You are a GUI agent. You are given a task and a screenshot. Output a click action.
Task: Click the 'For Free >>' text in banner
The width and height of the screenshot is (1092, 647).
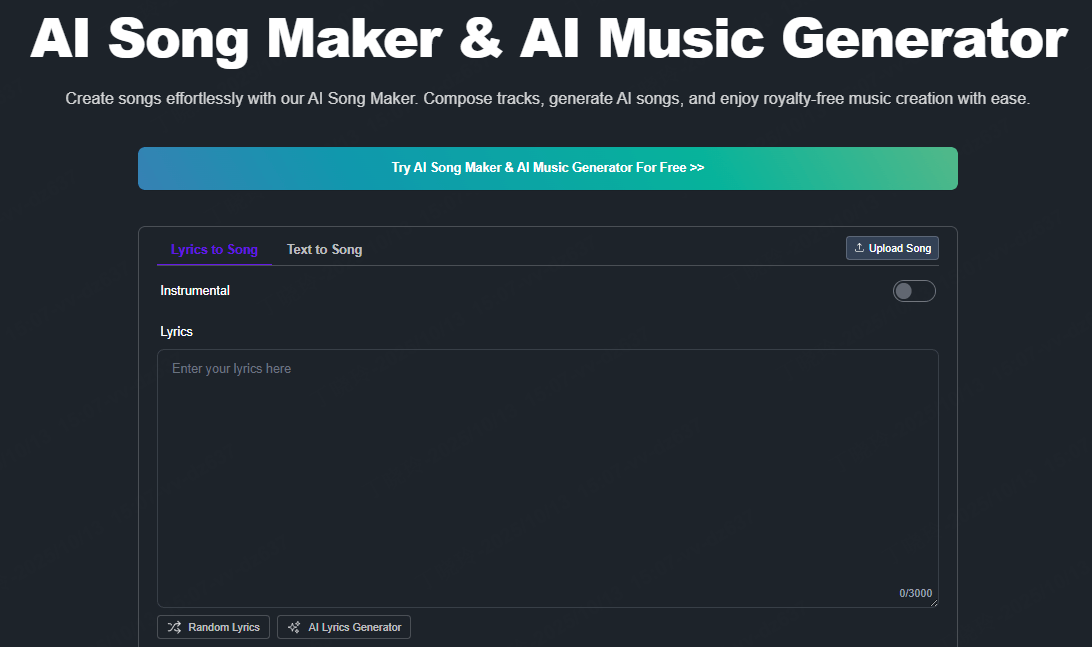click(670, 168)
